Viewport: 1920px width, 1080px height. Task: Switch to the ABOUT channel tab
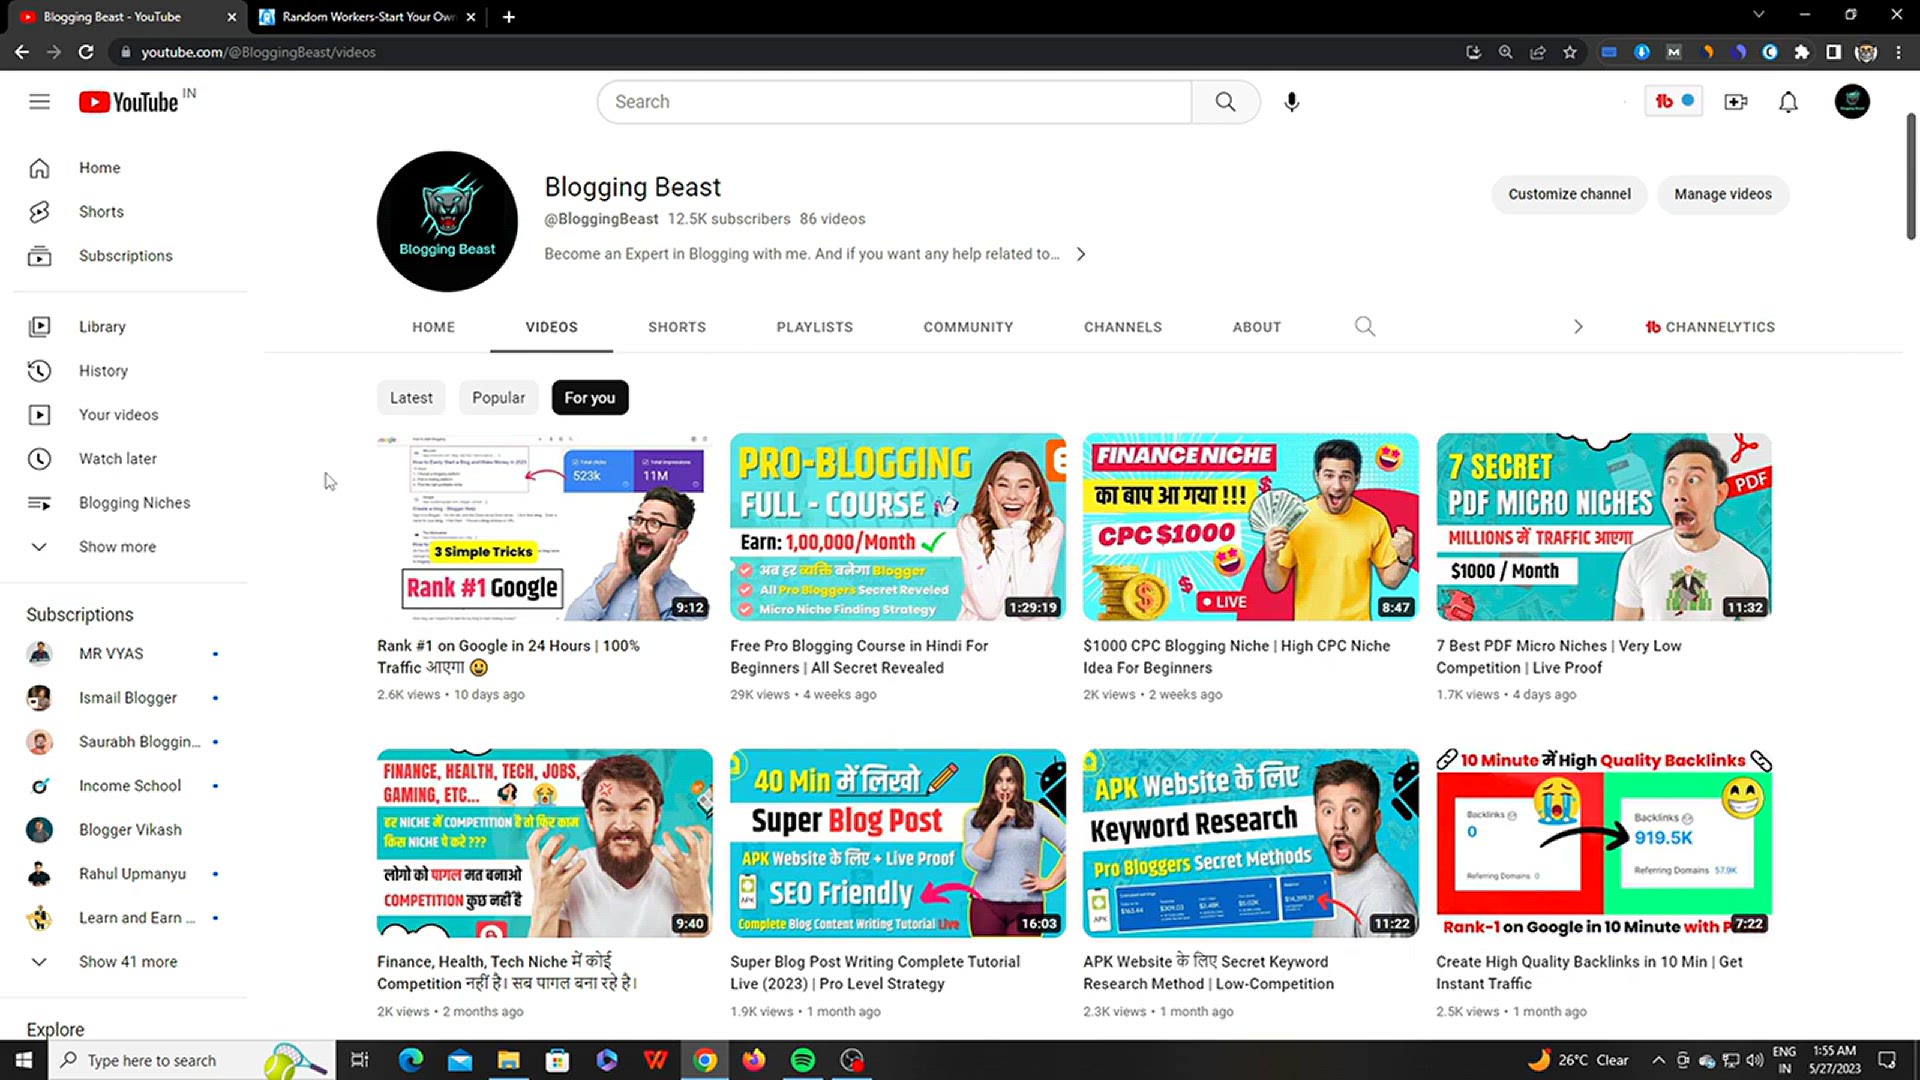(1257, 327)
